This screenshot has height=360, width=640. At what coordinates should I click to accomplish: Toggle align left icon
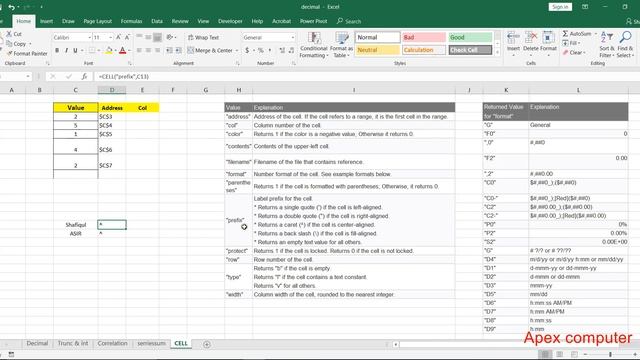(139, 50)
